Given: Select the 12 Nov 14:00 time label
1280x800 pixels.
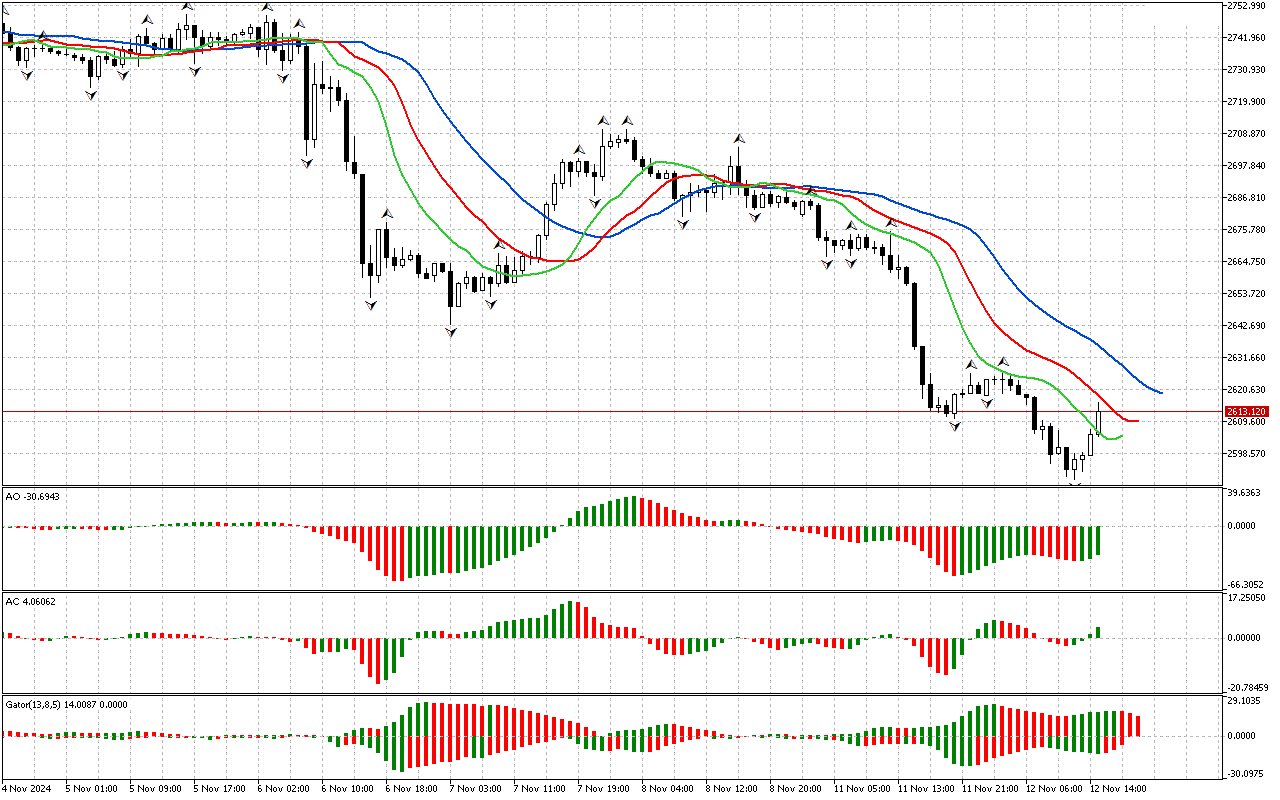Looking at the screenshot, I should pos(1117,788).
